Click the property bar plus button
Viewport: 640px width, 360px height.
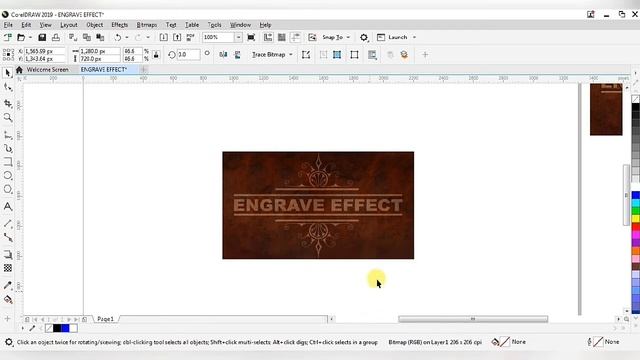(x=425, y=54)
